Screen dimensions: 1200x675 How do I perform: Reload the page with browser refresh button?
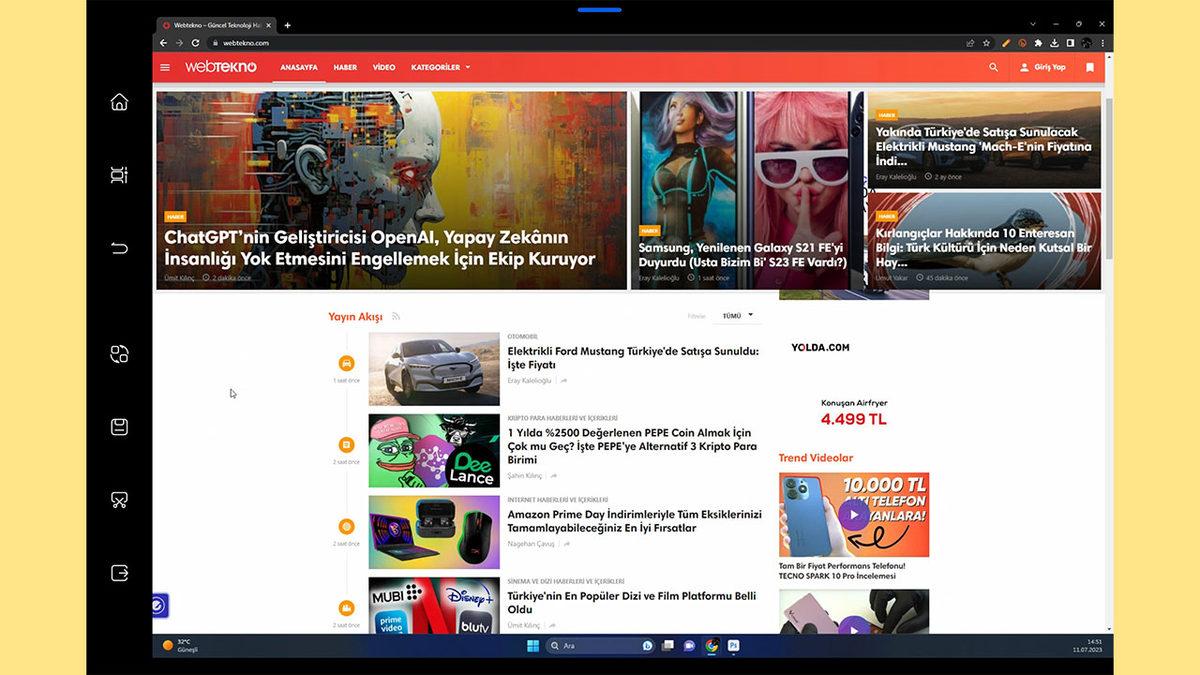(x=196, y=43)
